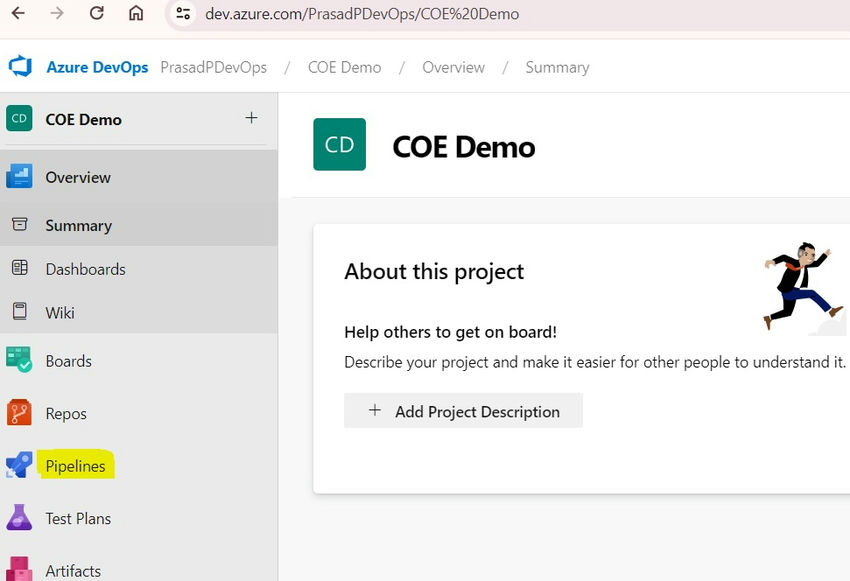Image resolution: width=850 pixels, height=581 pixels.
Task: Click the Wiki book icon
Action: 20,312
